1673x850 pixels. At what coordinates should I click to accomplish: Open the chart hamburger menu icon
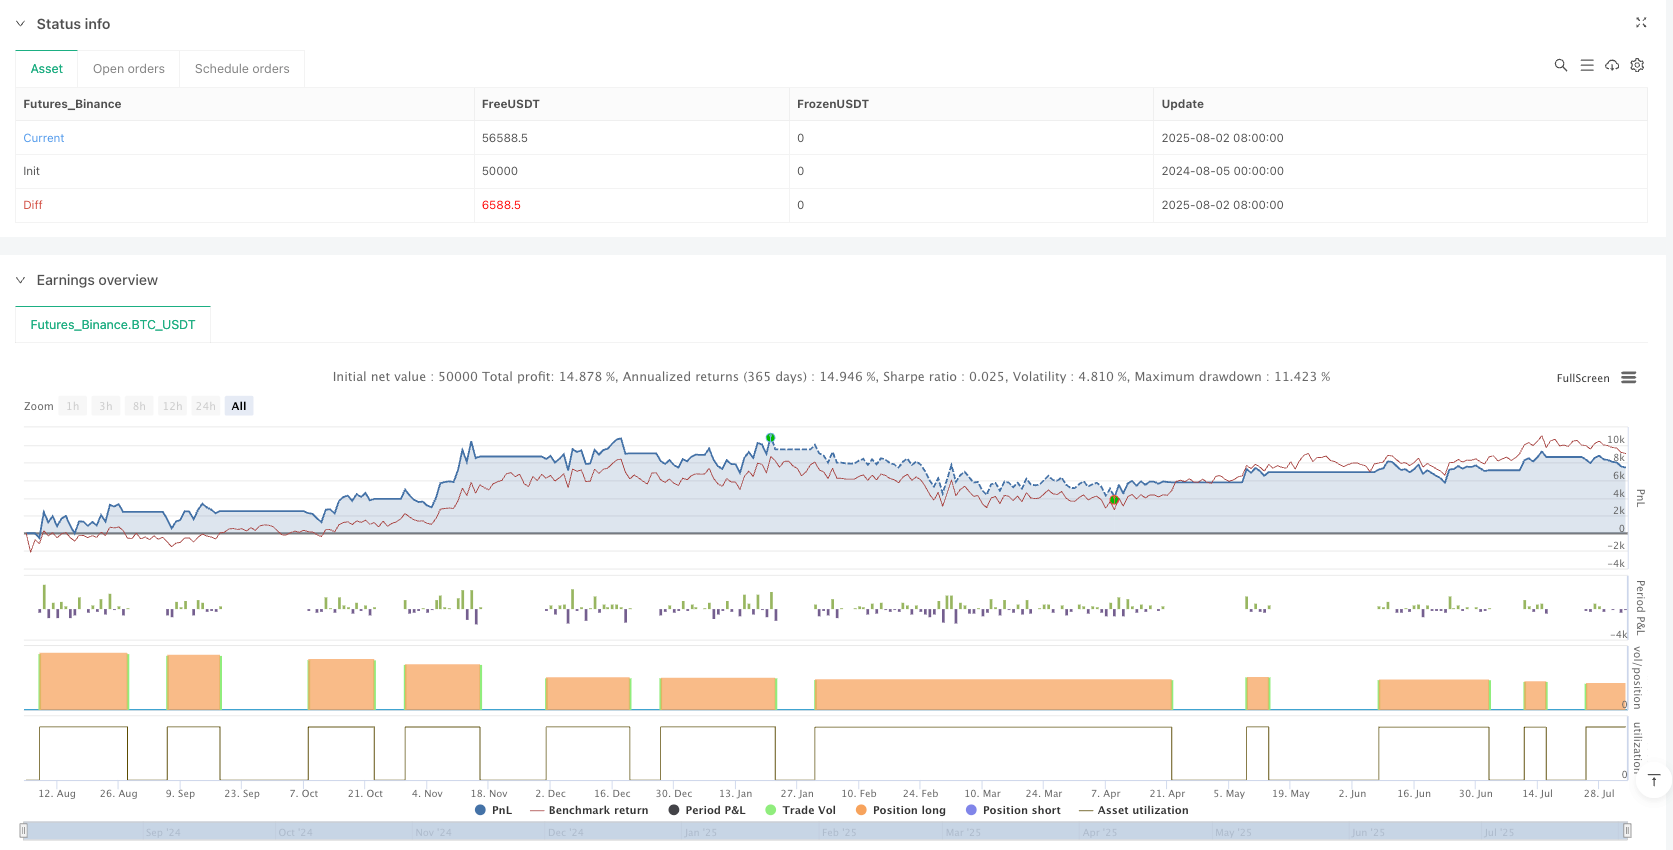[x=1629, y=378]
